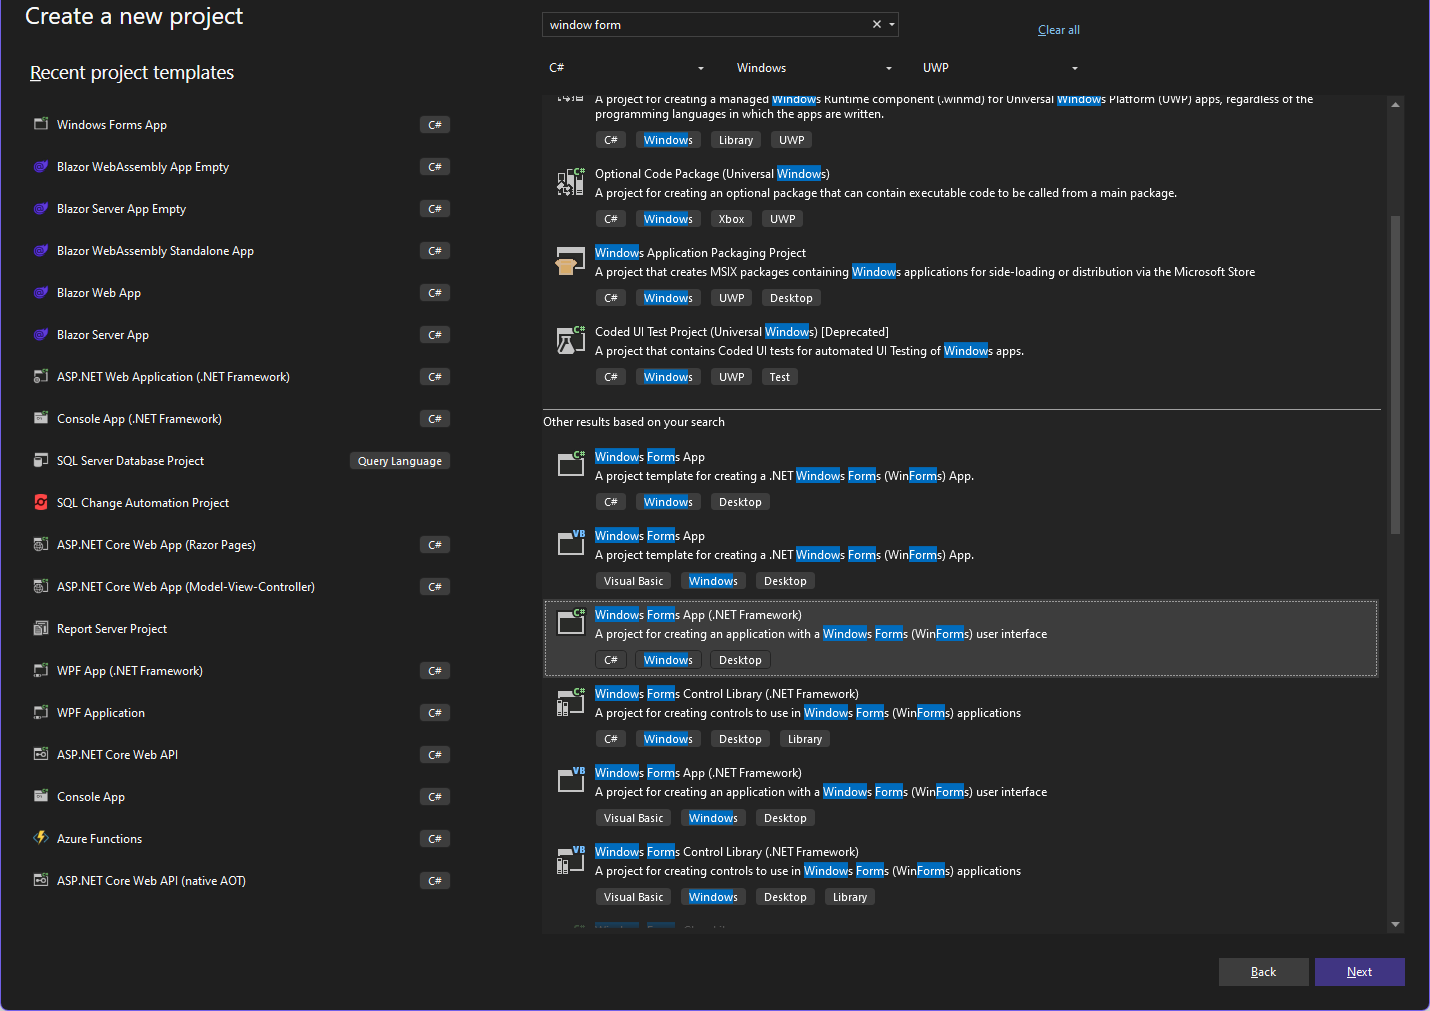1430x1011 pixels.
Task: Select "Windows Application Packaging Project" result title
Action: pyautogui.click(x=700, y=253)
